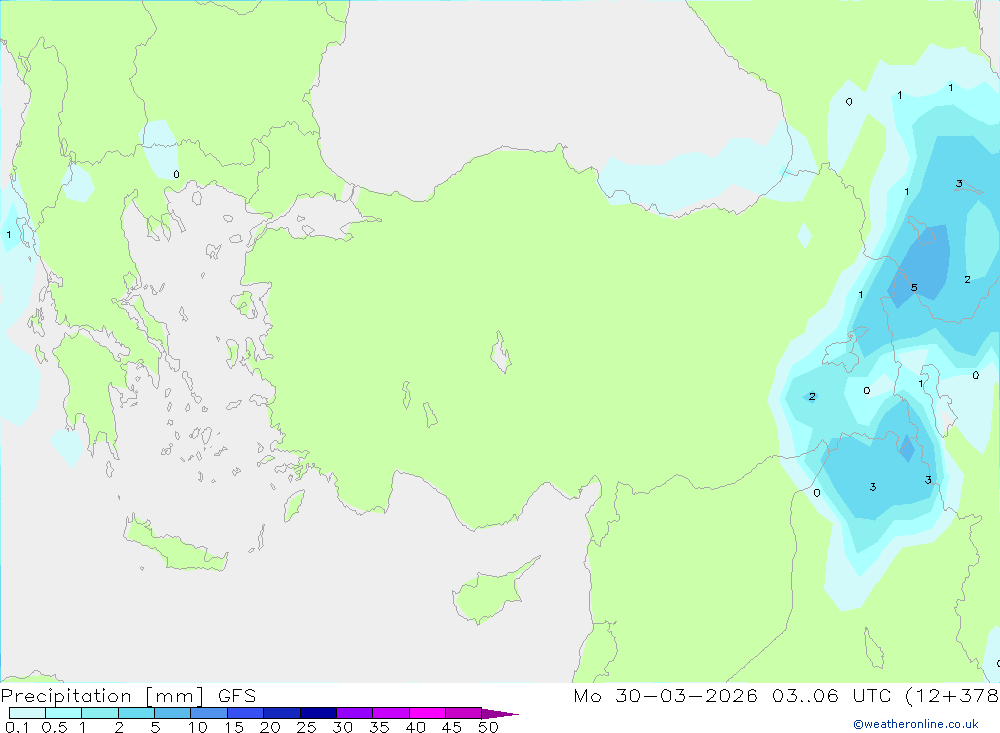The image size is (1000, 733).
Task: Click the "10" legend scale label
Action: coord(198,727)
